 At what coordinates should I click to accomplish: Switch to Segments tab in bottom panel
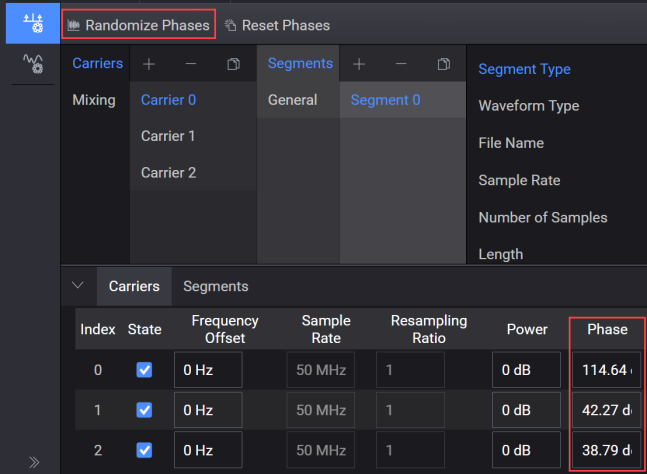(x=216, y=286)
